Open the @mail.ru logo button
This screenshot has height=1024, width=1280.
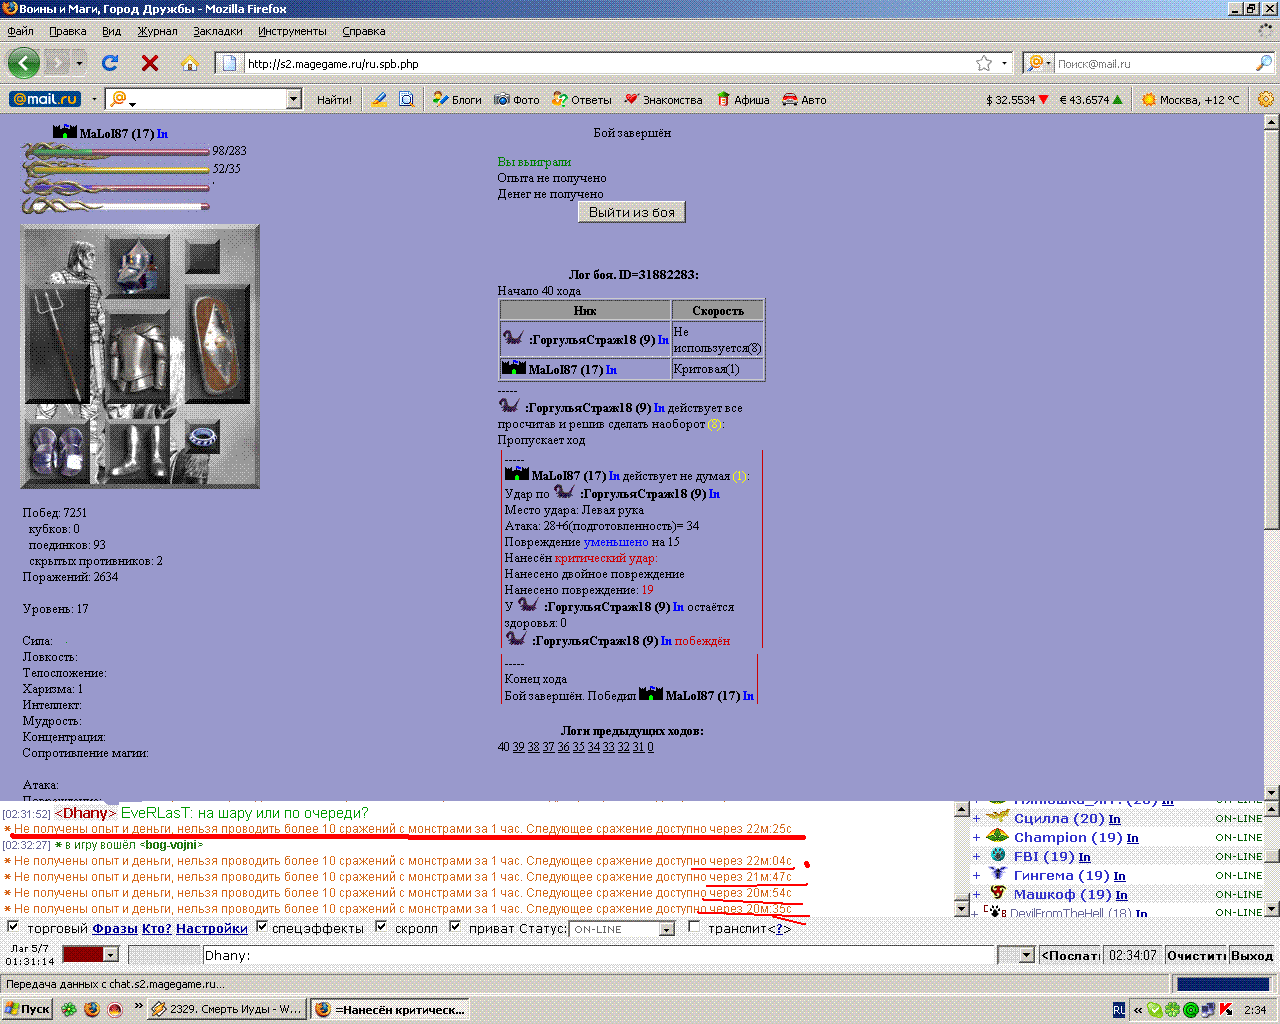click(x=44, y=99)
